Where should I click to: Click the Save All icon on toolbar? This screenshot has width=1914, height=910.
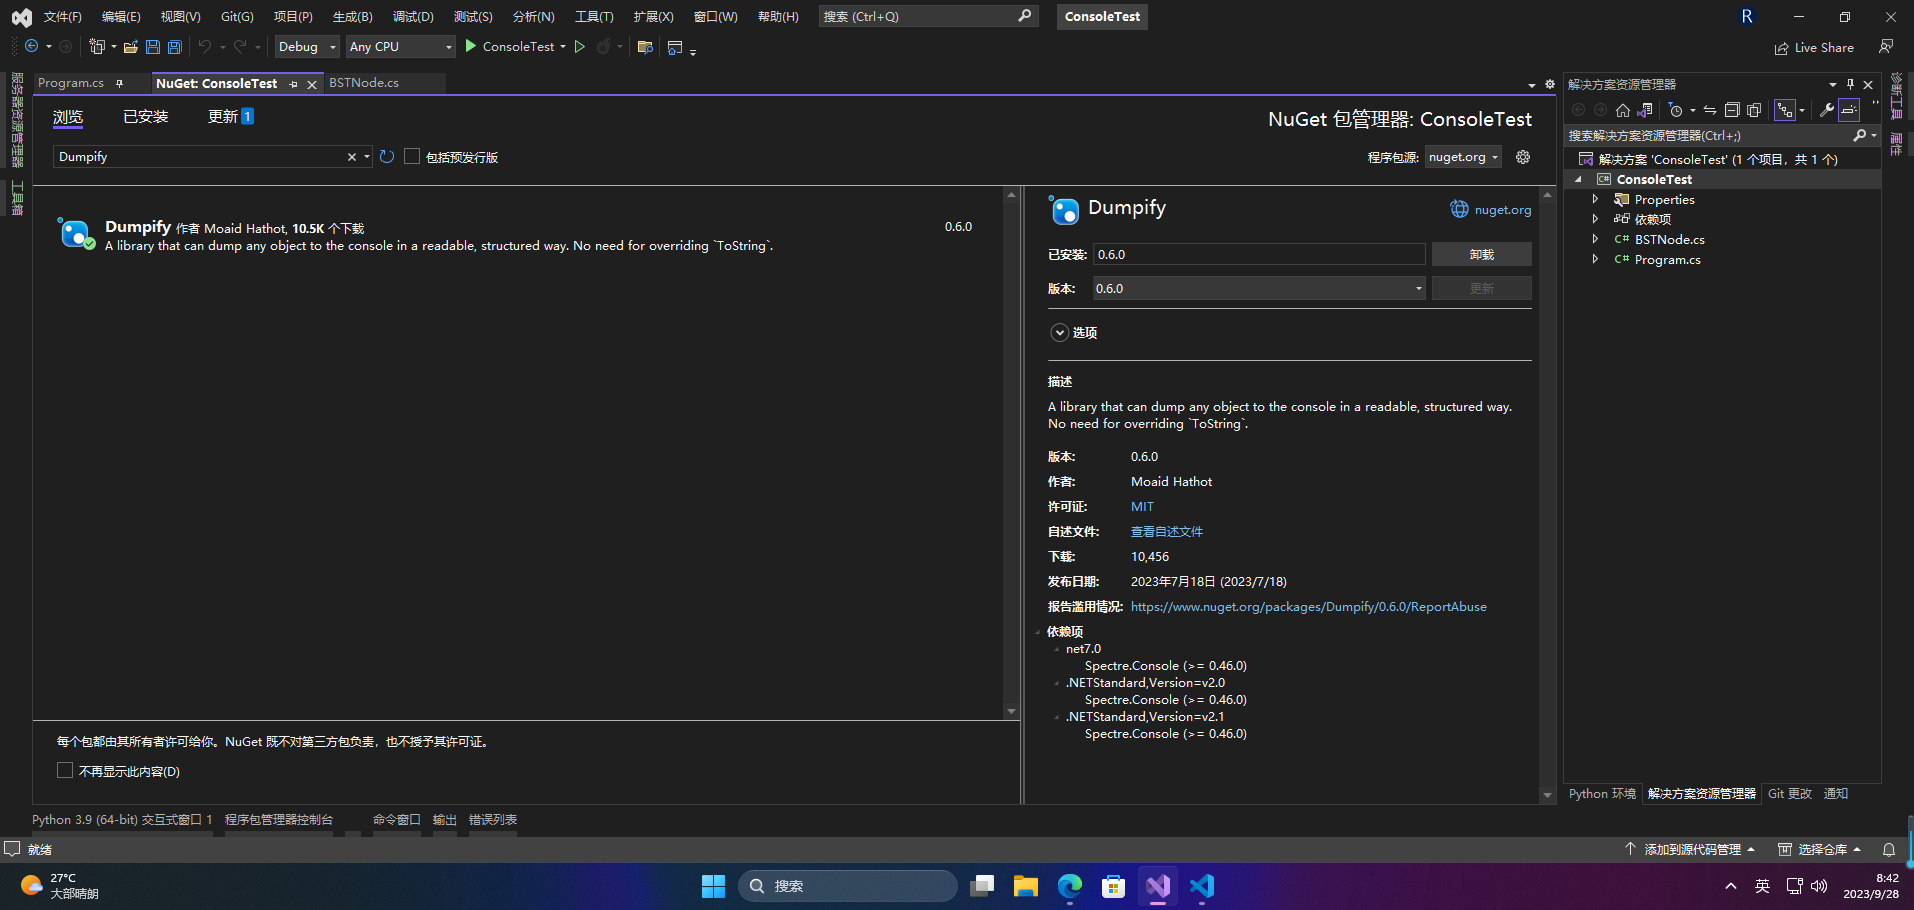click(x=174, y=46)
